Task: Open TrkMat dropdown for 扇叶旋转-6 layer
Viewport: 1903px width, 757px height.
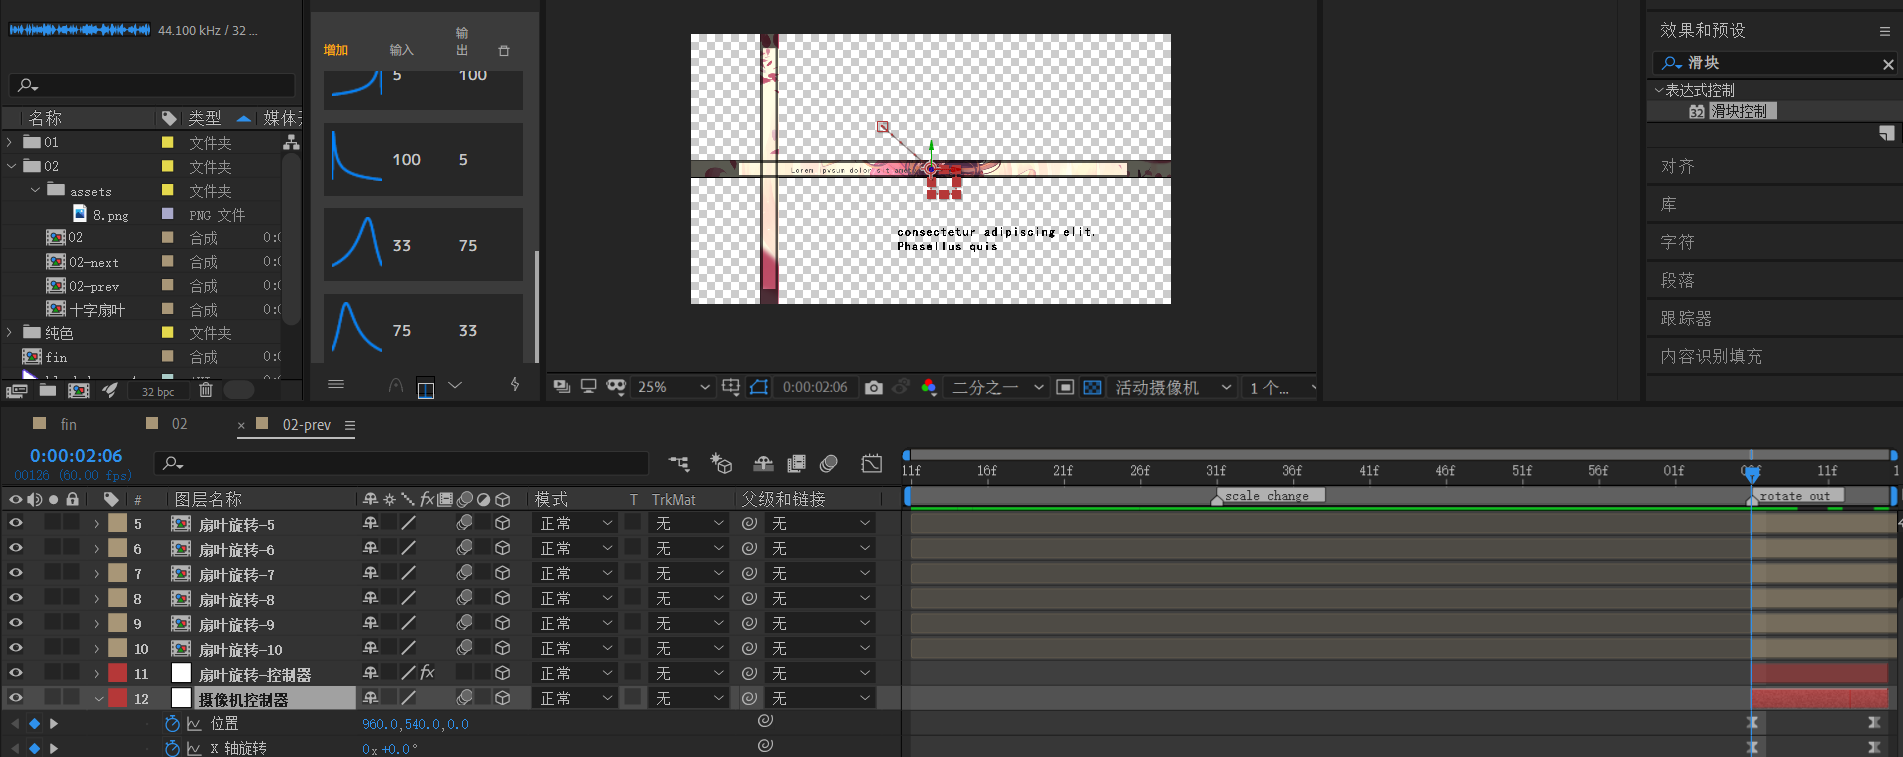Action: coord(688,548)
